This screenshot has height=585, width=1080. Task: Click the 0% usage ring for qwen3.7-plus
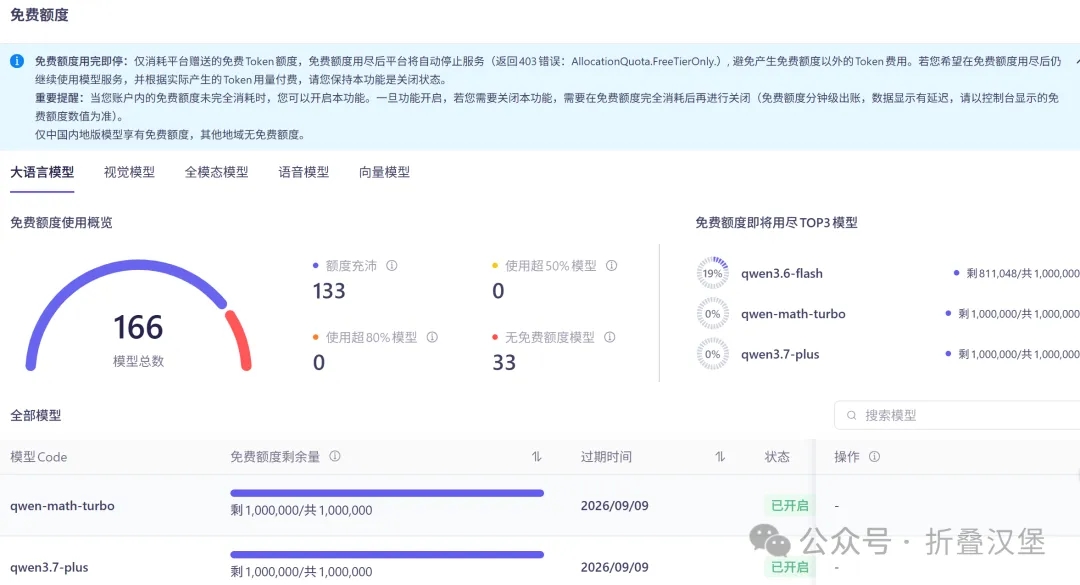[x=712, y=354]
